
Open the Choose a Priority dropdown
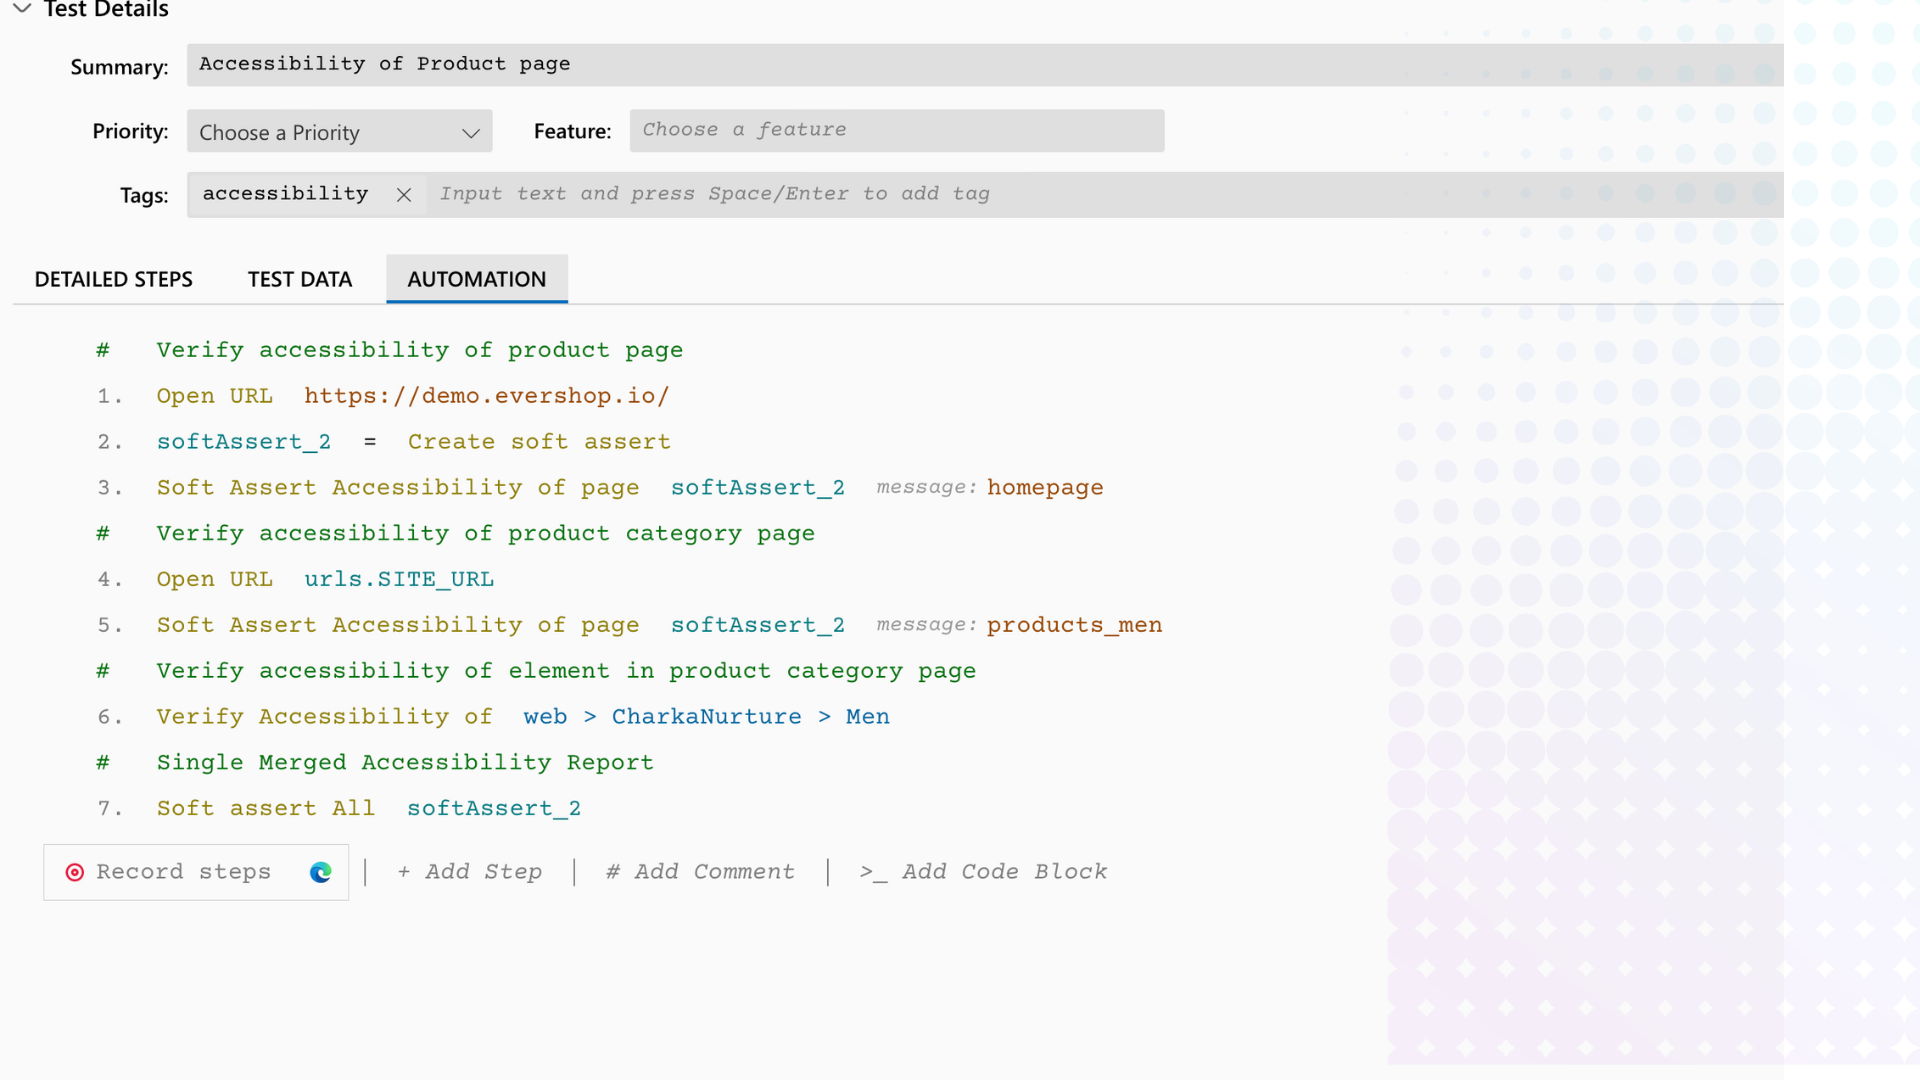pyautogui.click(x=339, y=132)
